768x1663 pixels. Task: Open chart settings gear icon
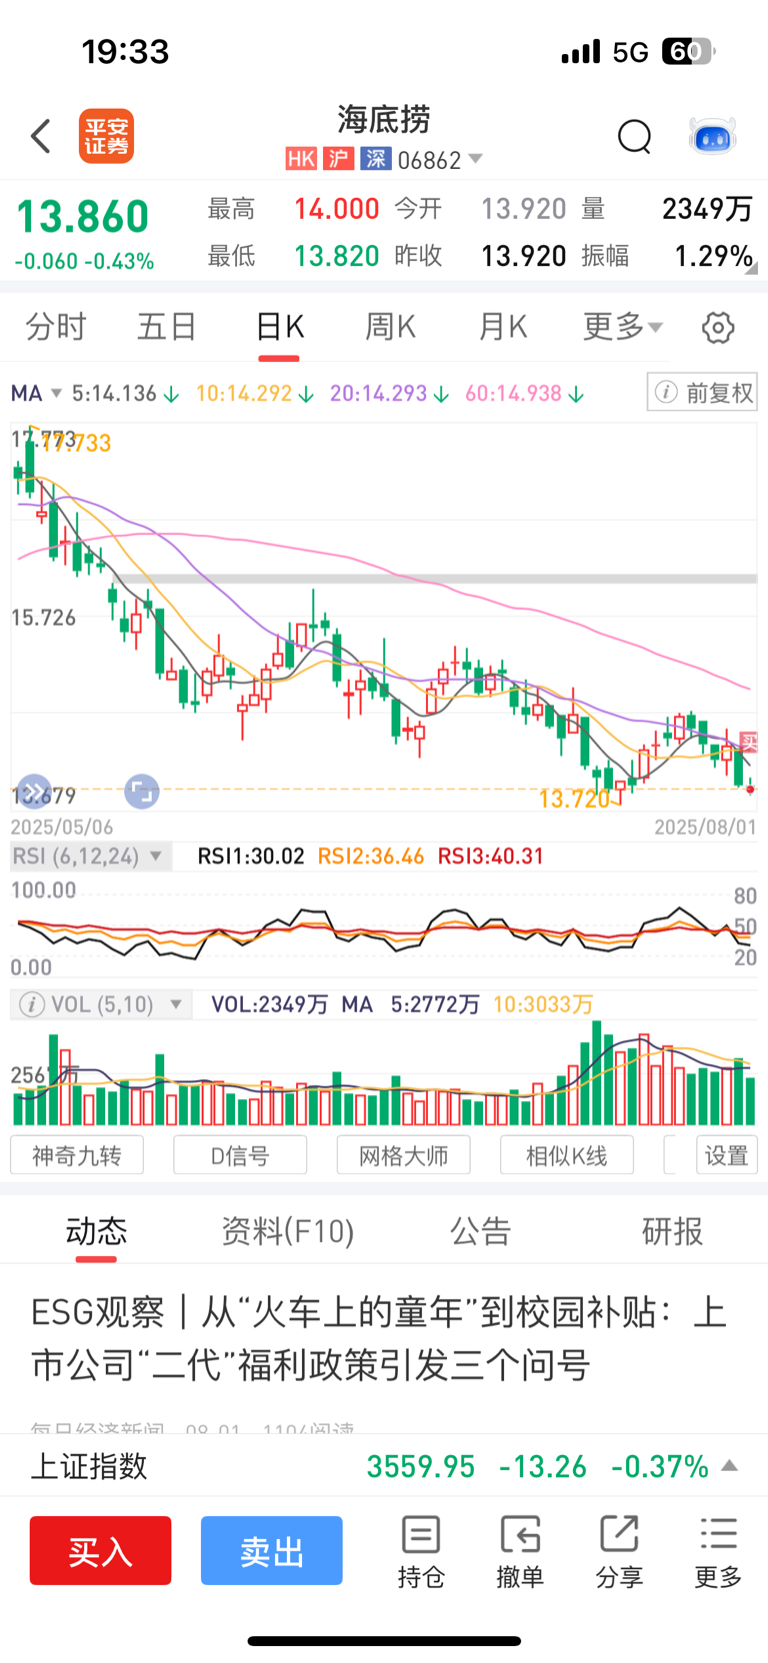[718, 327]
